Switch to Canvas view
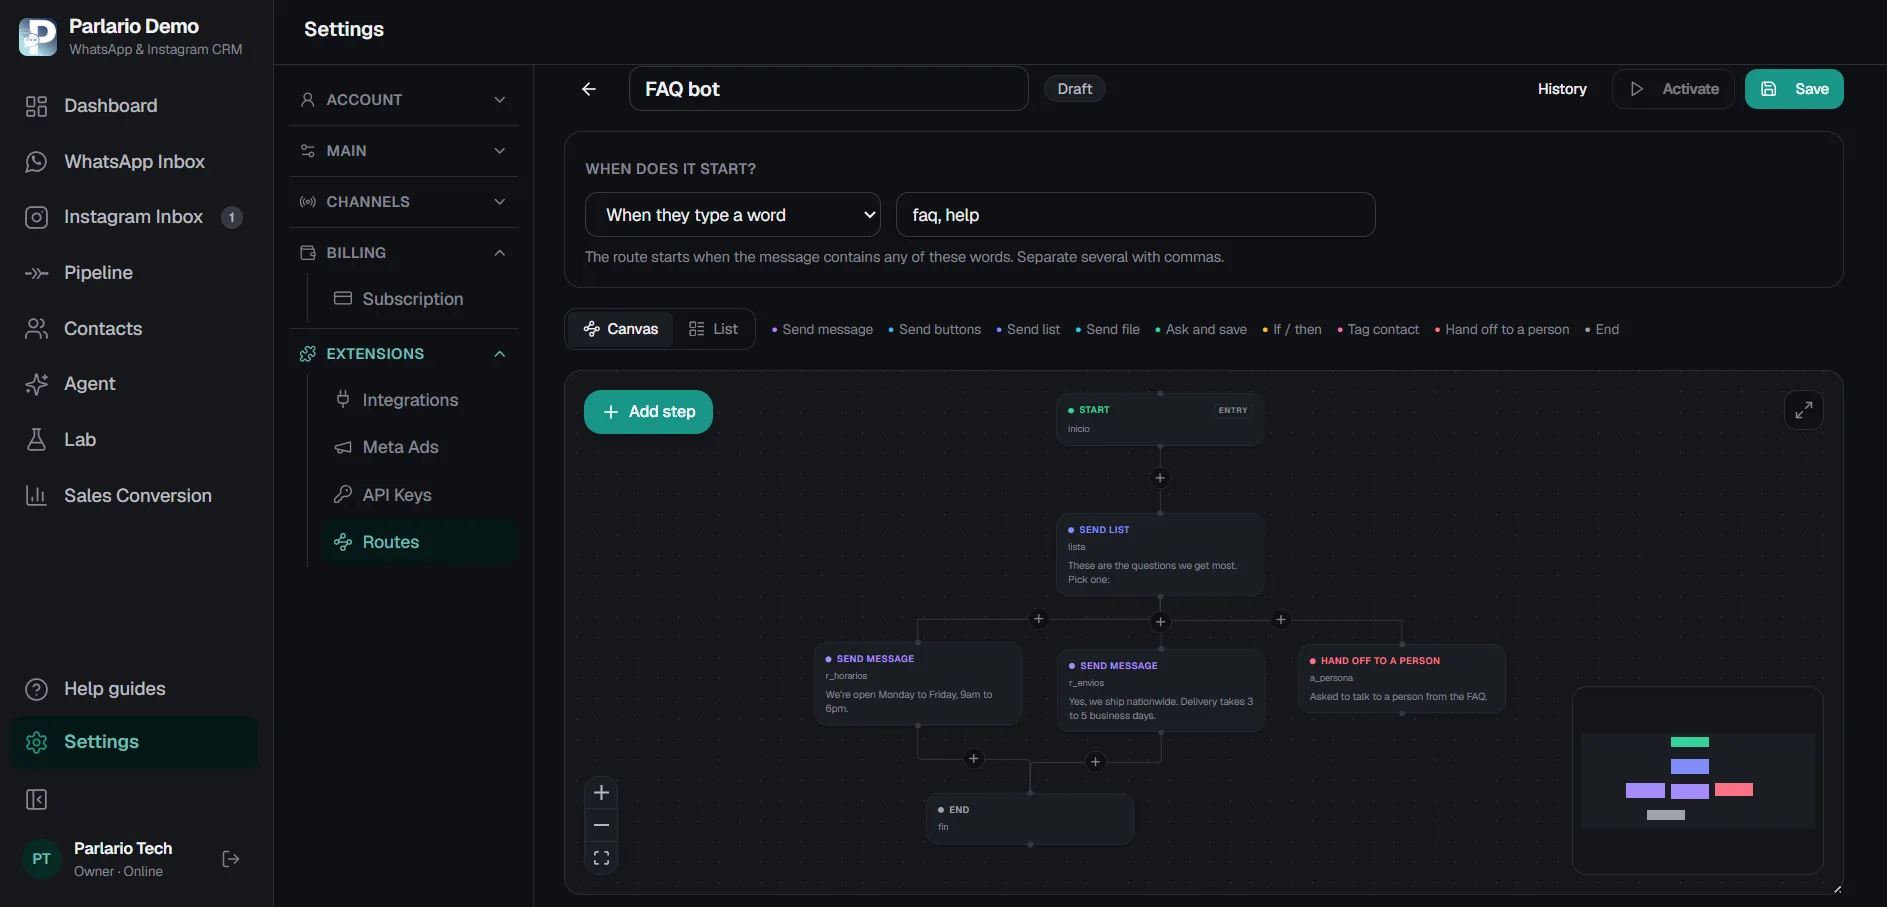1887x907 pixels. coord(621,329)
